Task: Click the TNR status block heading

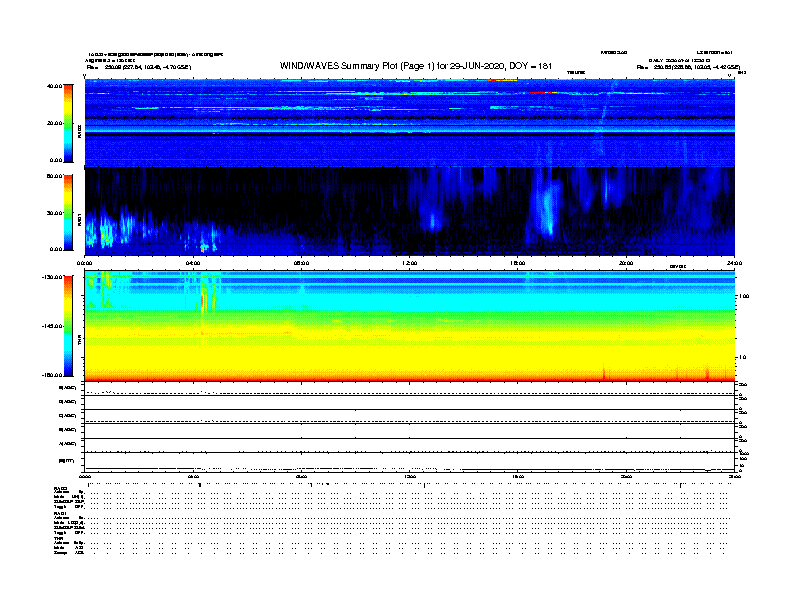Action: (x=58, y=538)
